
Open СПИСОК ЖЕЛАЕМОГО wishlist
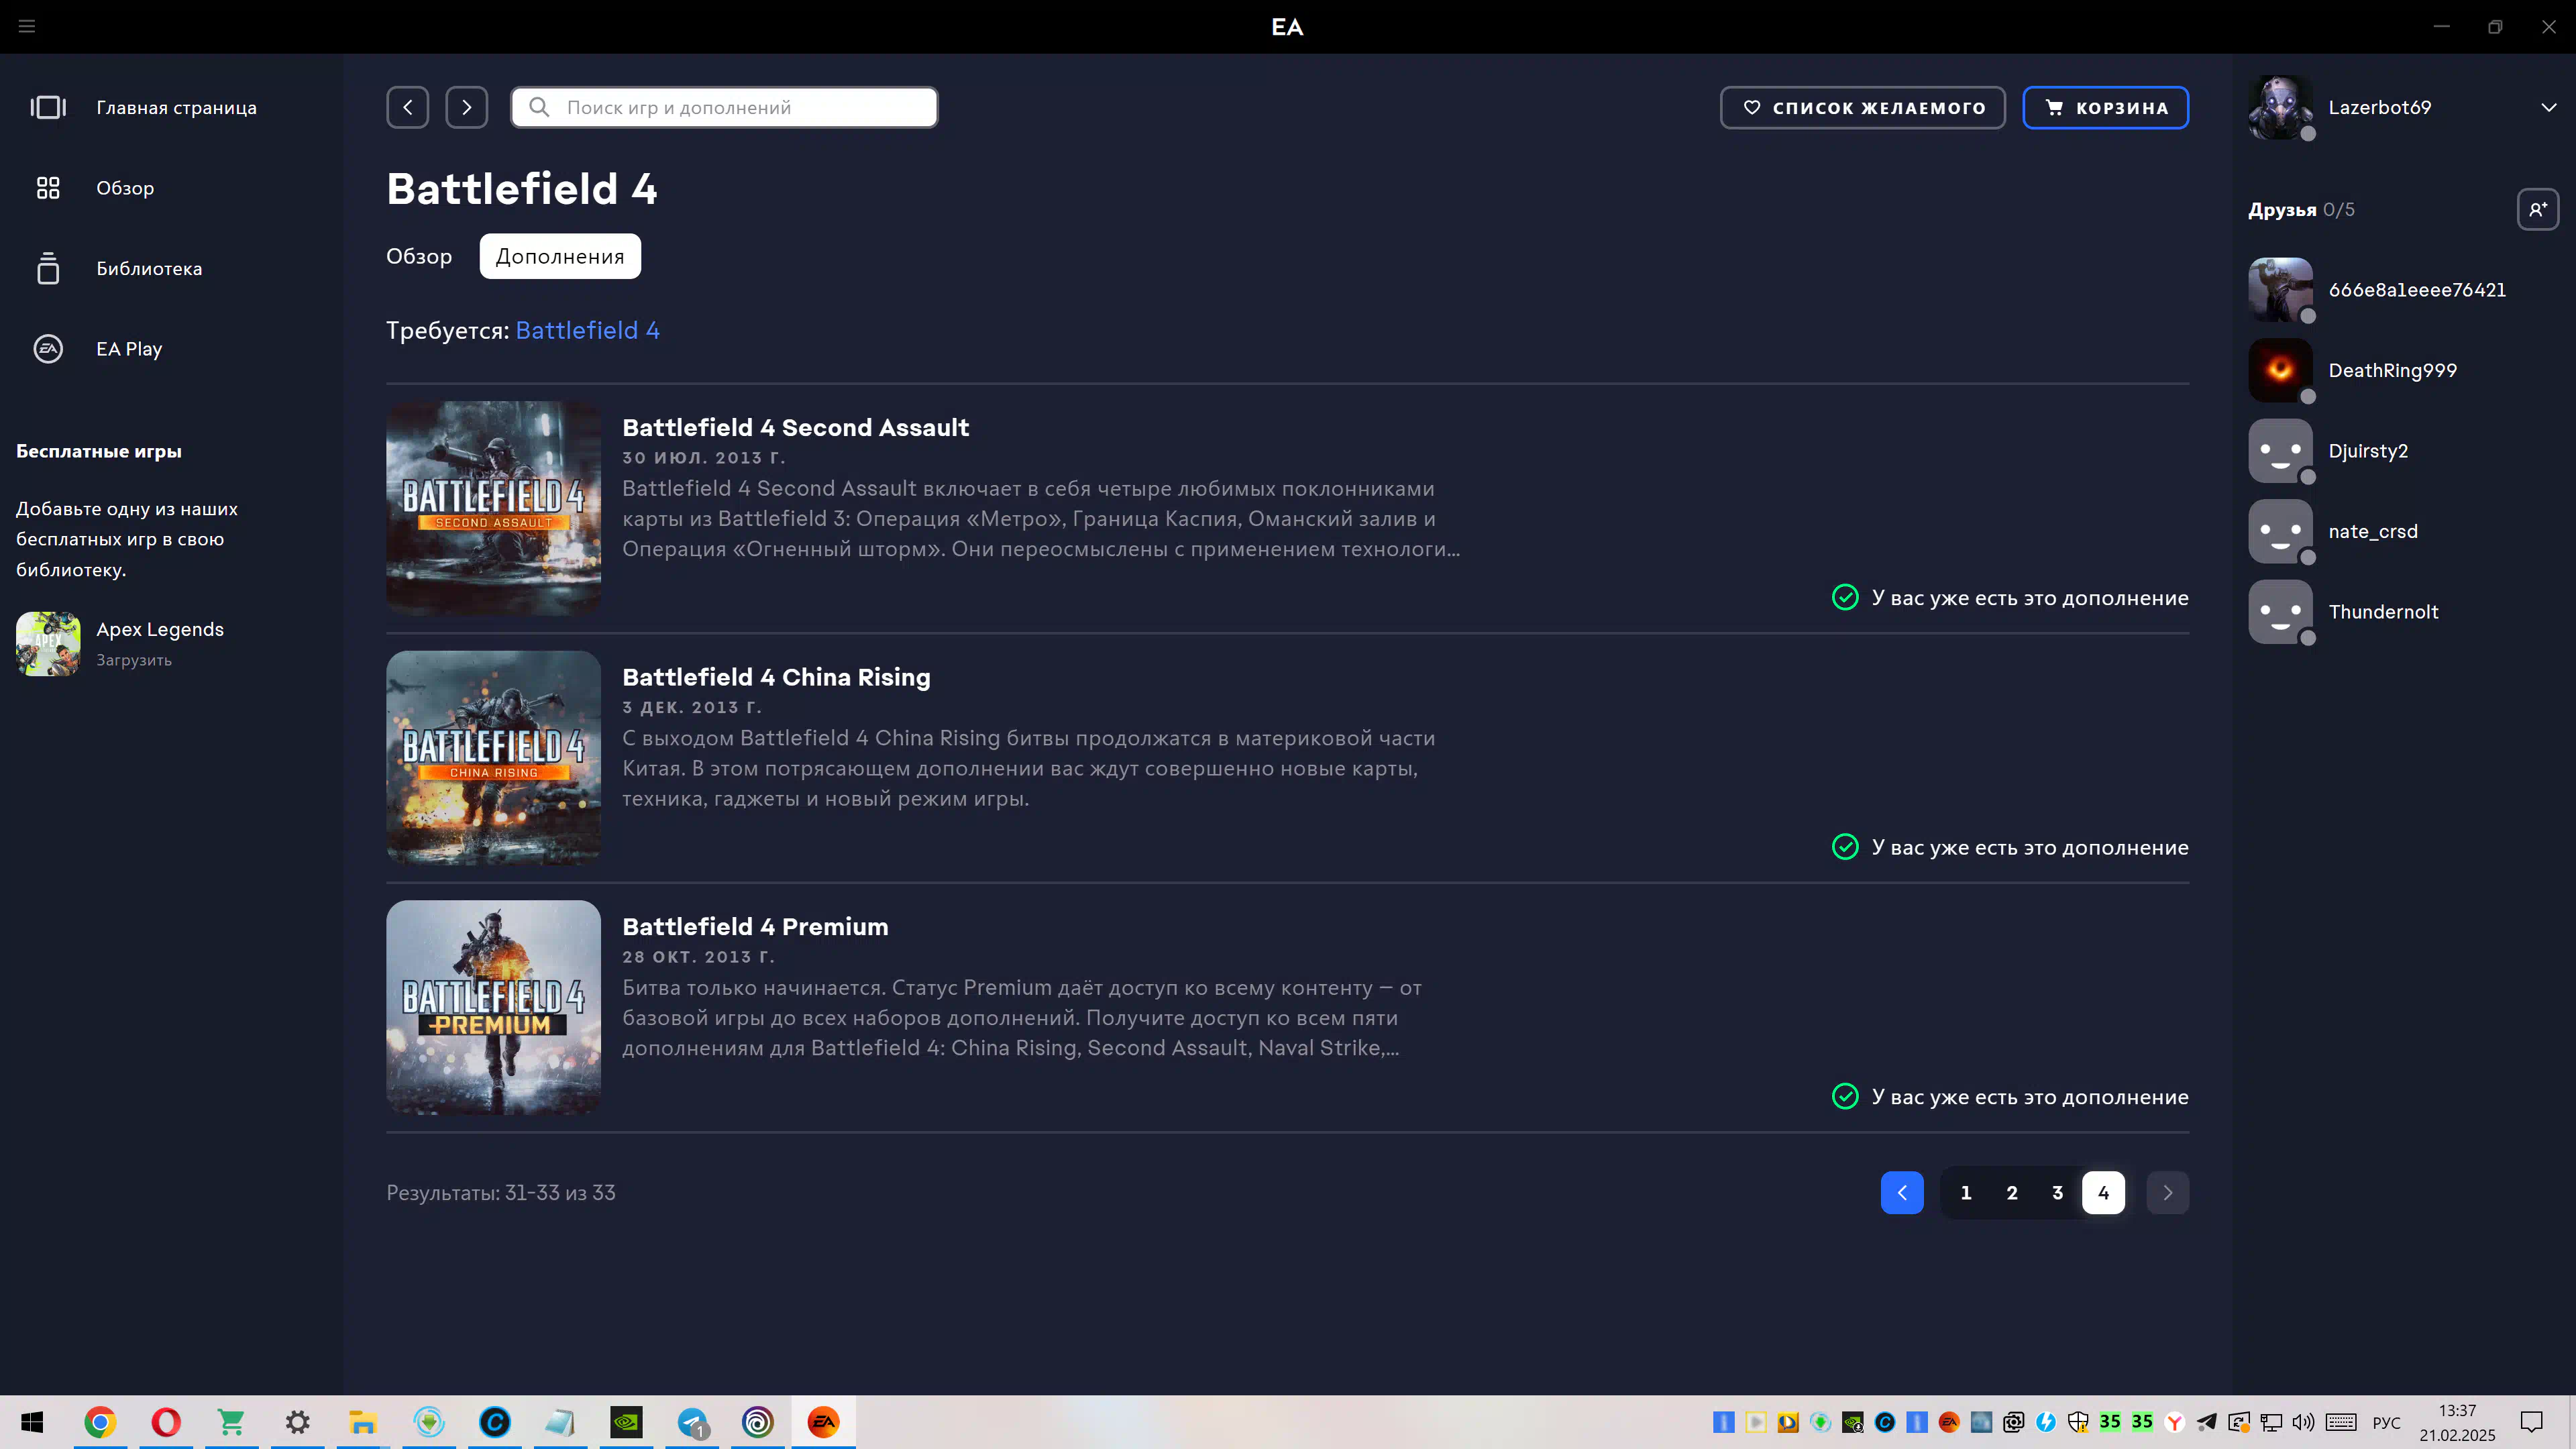tap(1863, 107)
